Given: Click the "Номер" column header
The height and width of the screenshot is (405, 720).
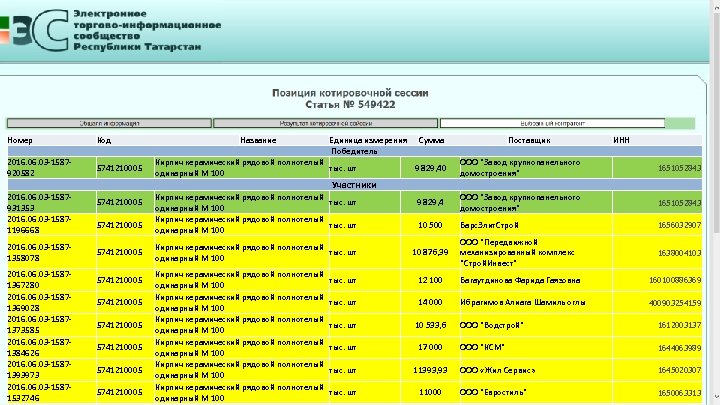Looking at the screenshot, I should pyautogui.click(x=20, y=140).
